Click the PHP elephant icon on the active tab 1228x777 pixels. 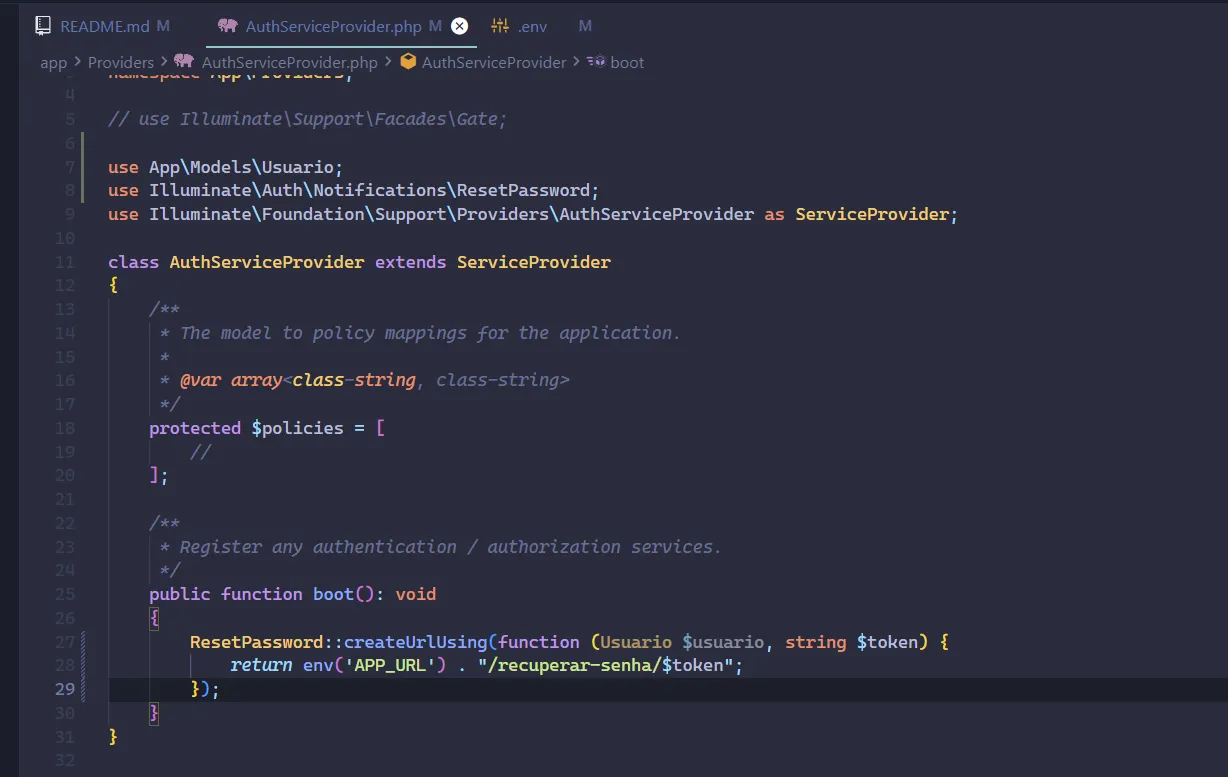[227, 26]
